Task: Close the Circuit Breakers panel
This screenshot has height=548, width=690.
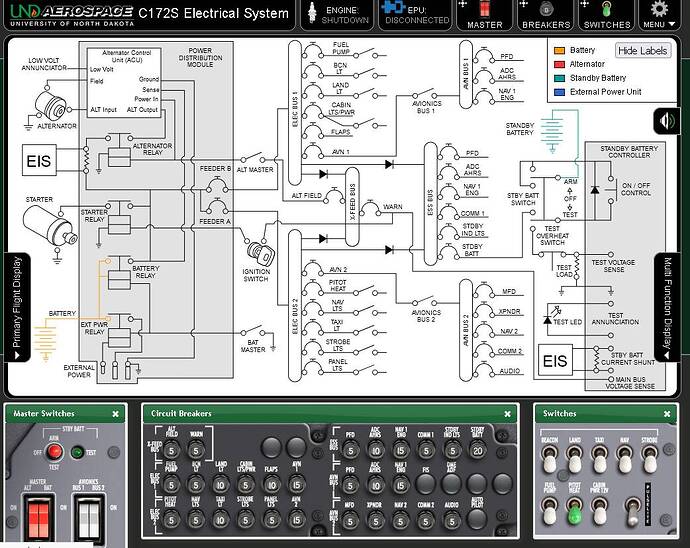Action: 509,413
